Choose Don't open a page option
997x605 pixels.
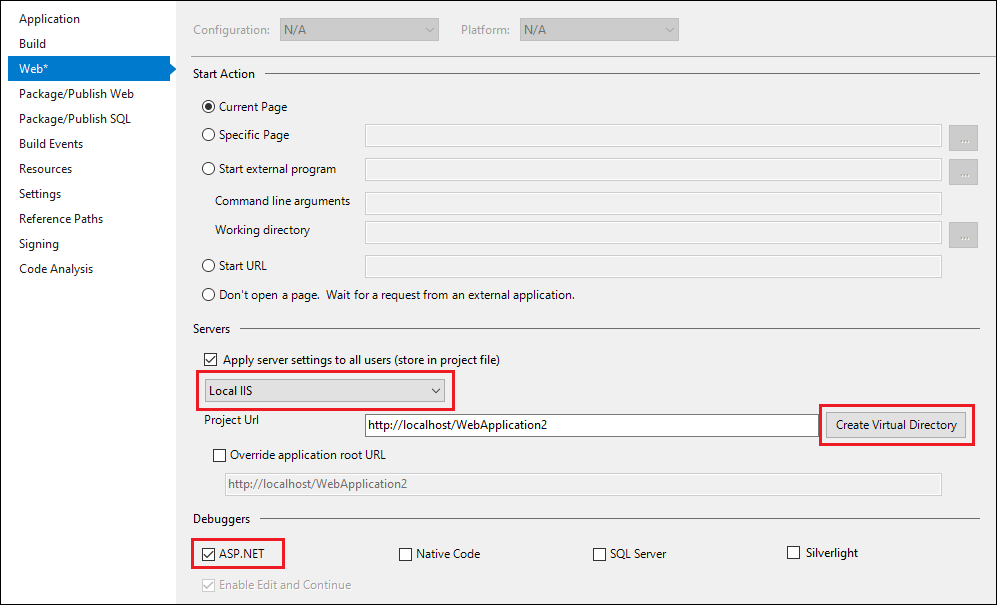click(208, 294)
